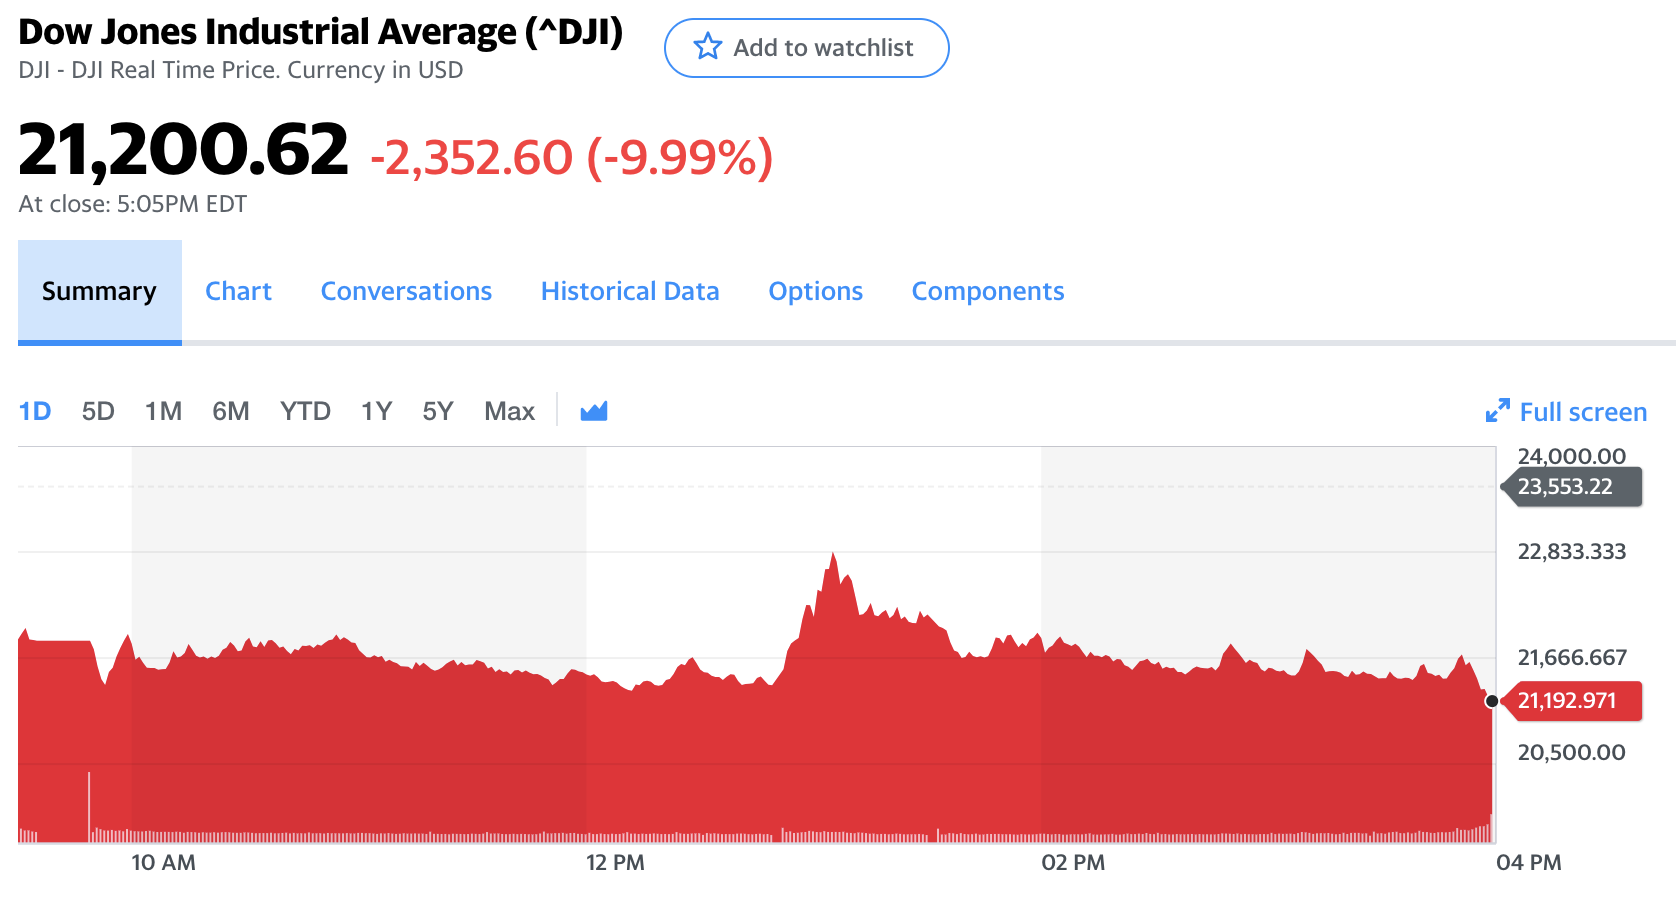Select the 1Y time range

(376, 411)
